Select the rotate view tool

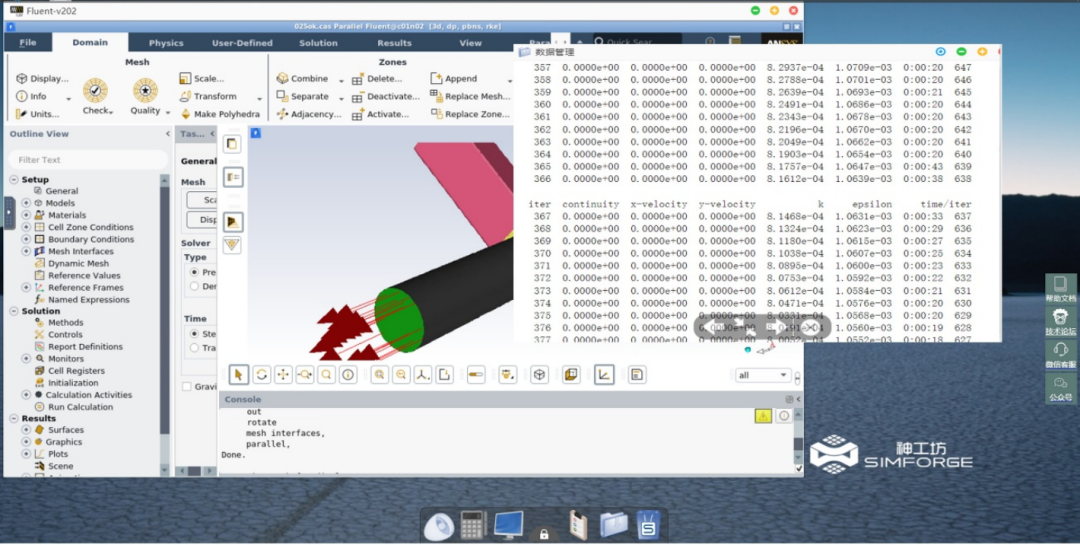pos(262,375)
